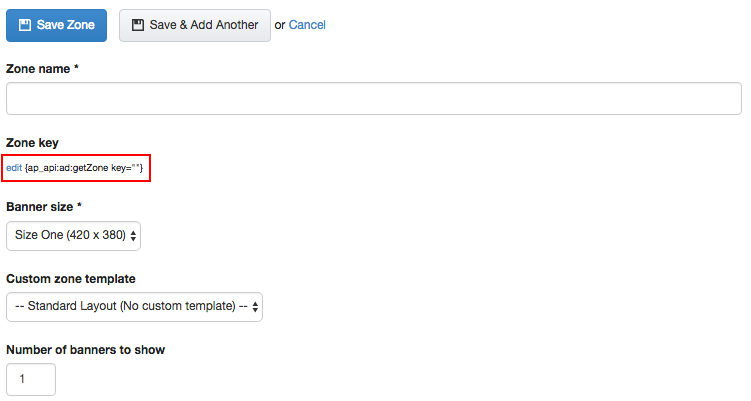
Task: Click the Zone key label
Action: 32,143
